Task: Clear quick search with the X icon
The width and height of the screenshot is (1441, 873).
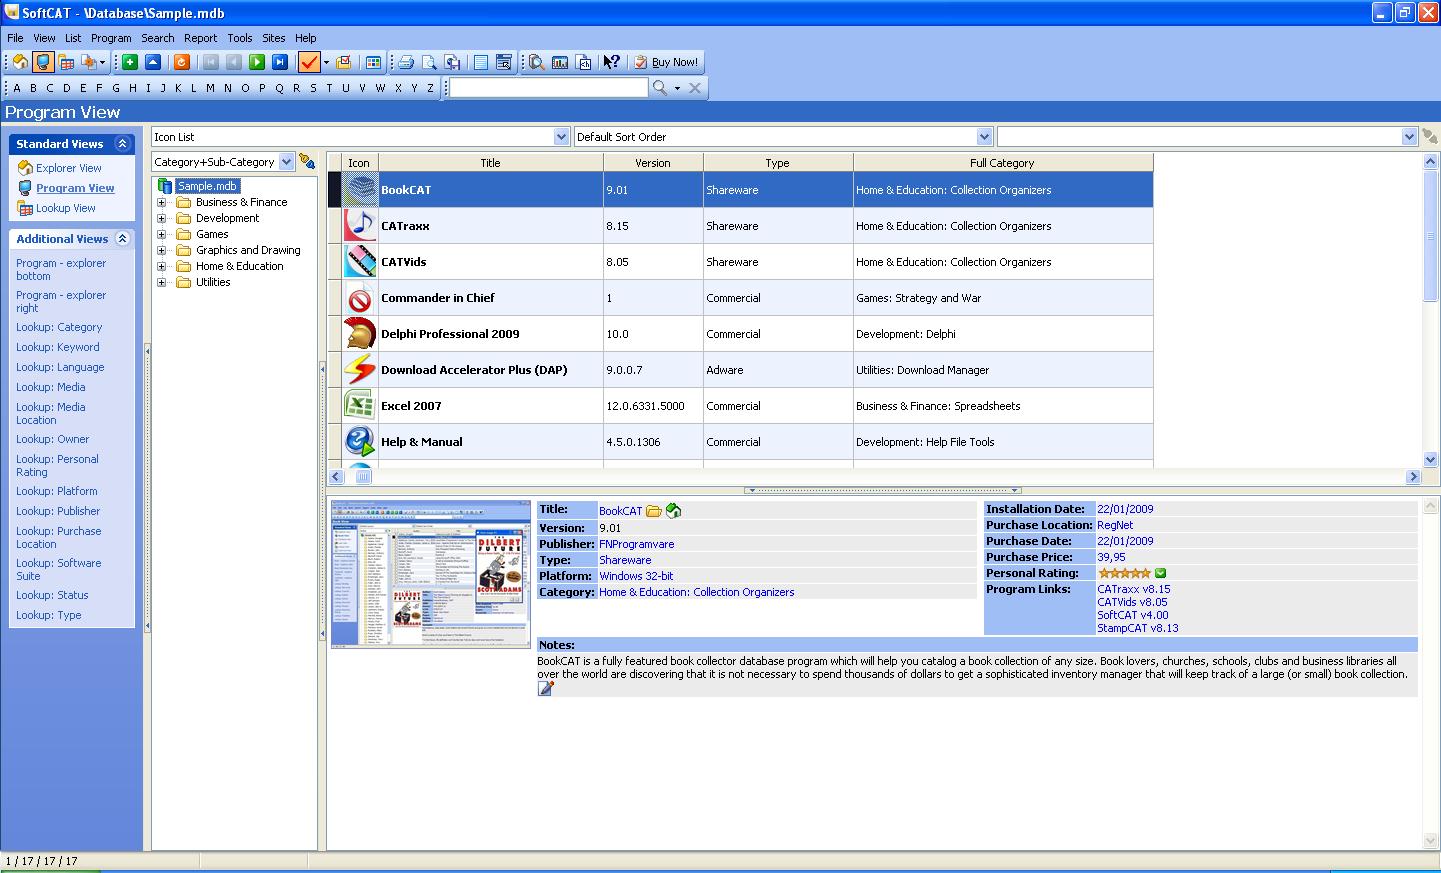Action: pyautogui.click(x=695, y=88)
